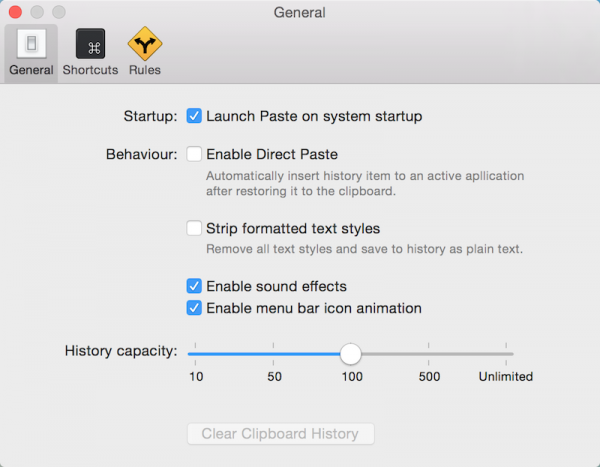Enable Direct Paste checkbox
Image resolution: width=600 pixels, height=467 pixels.
pyautogui.click(x=194, y=154)
